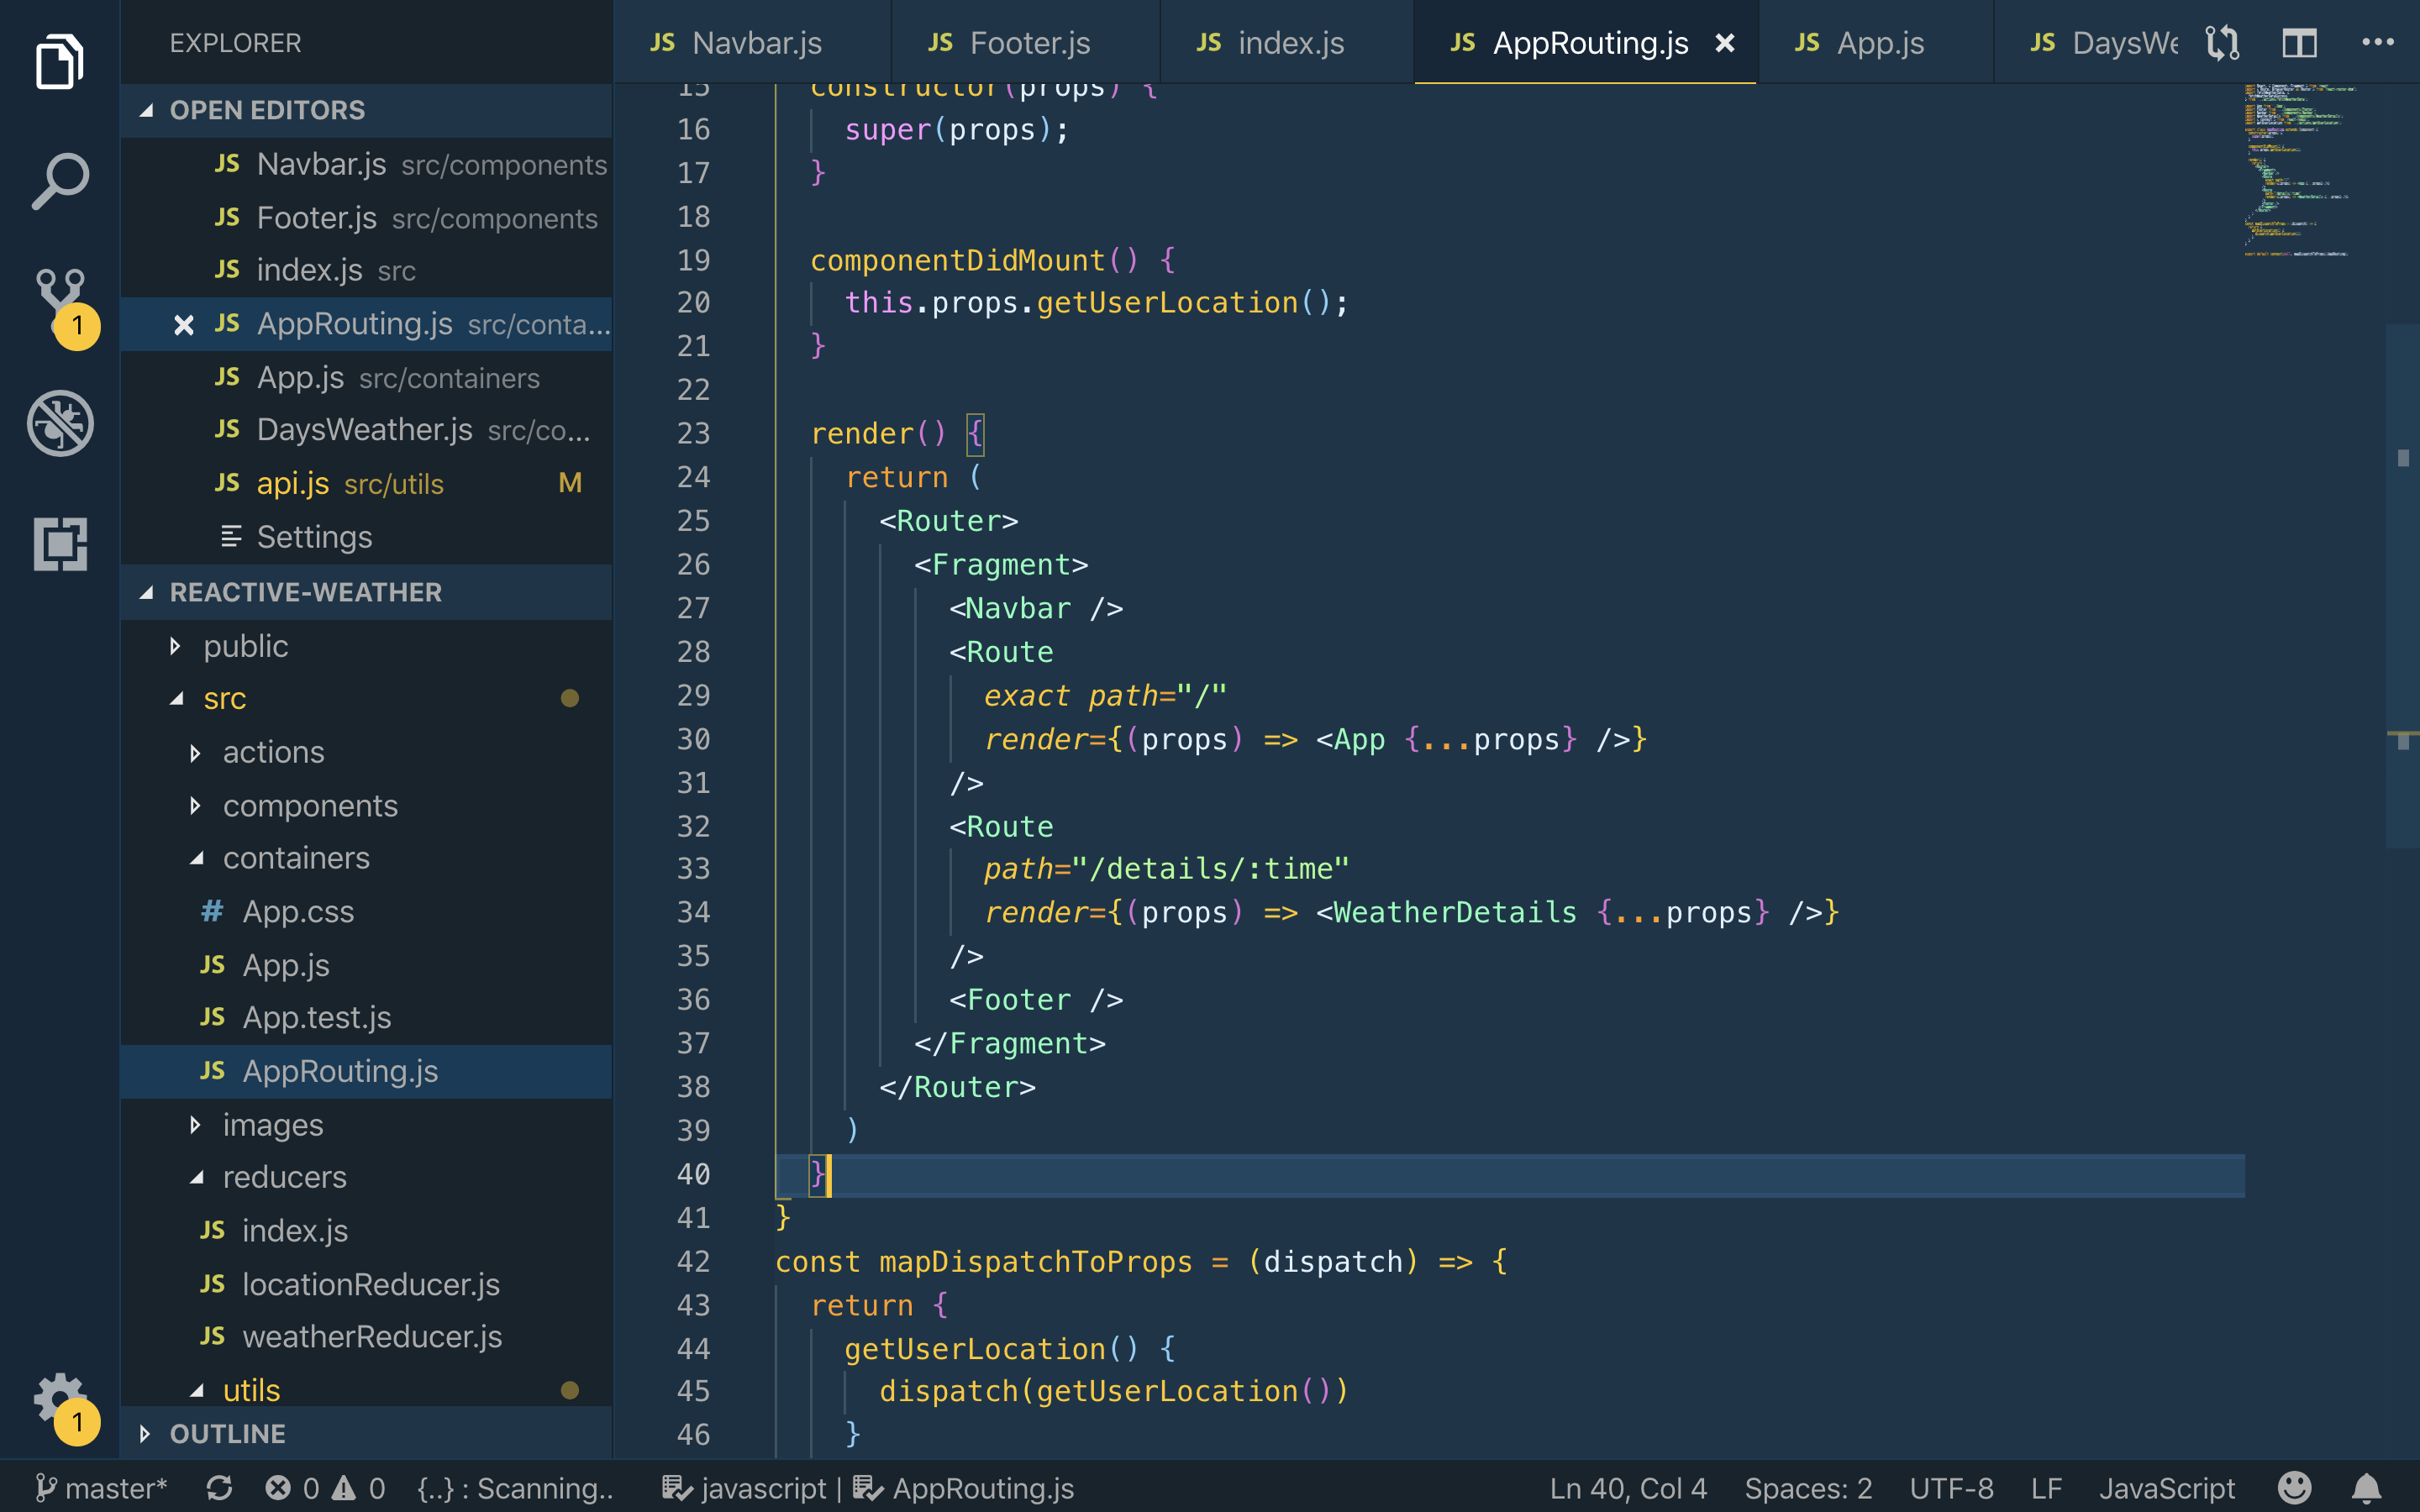Click the error indicator badge on source control
The height and width of the screenshot is (1512, 2420).
coord(75,324)
